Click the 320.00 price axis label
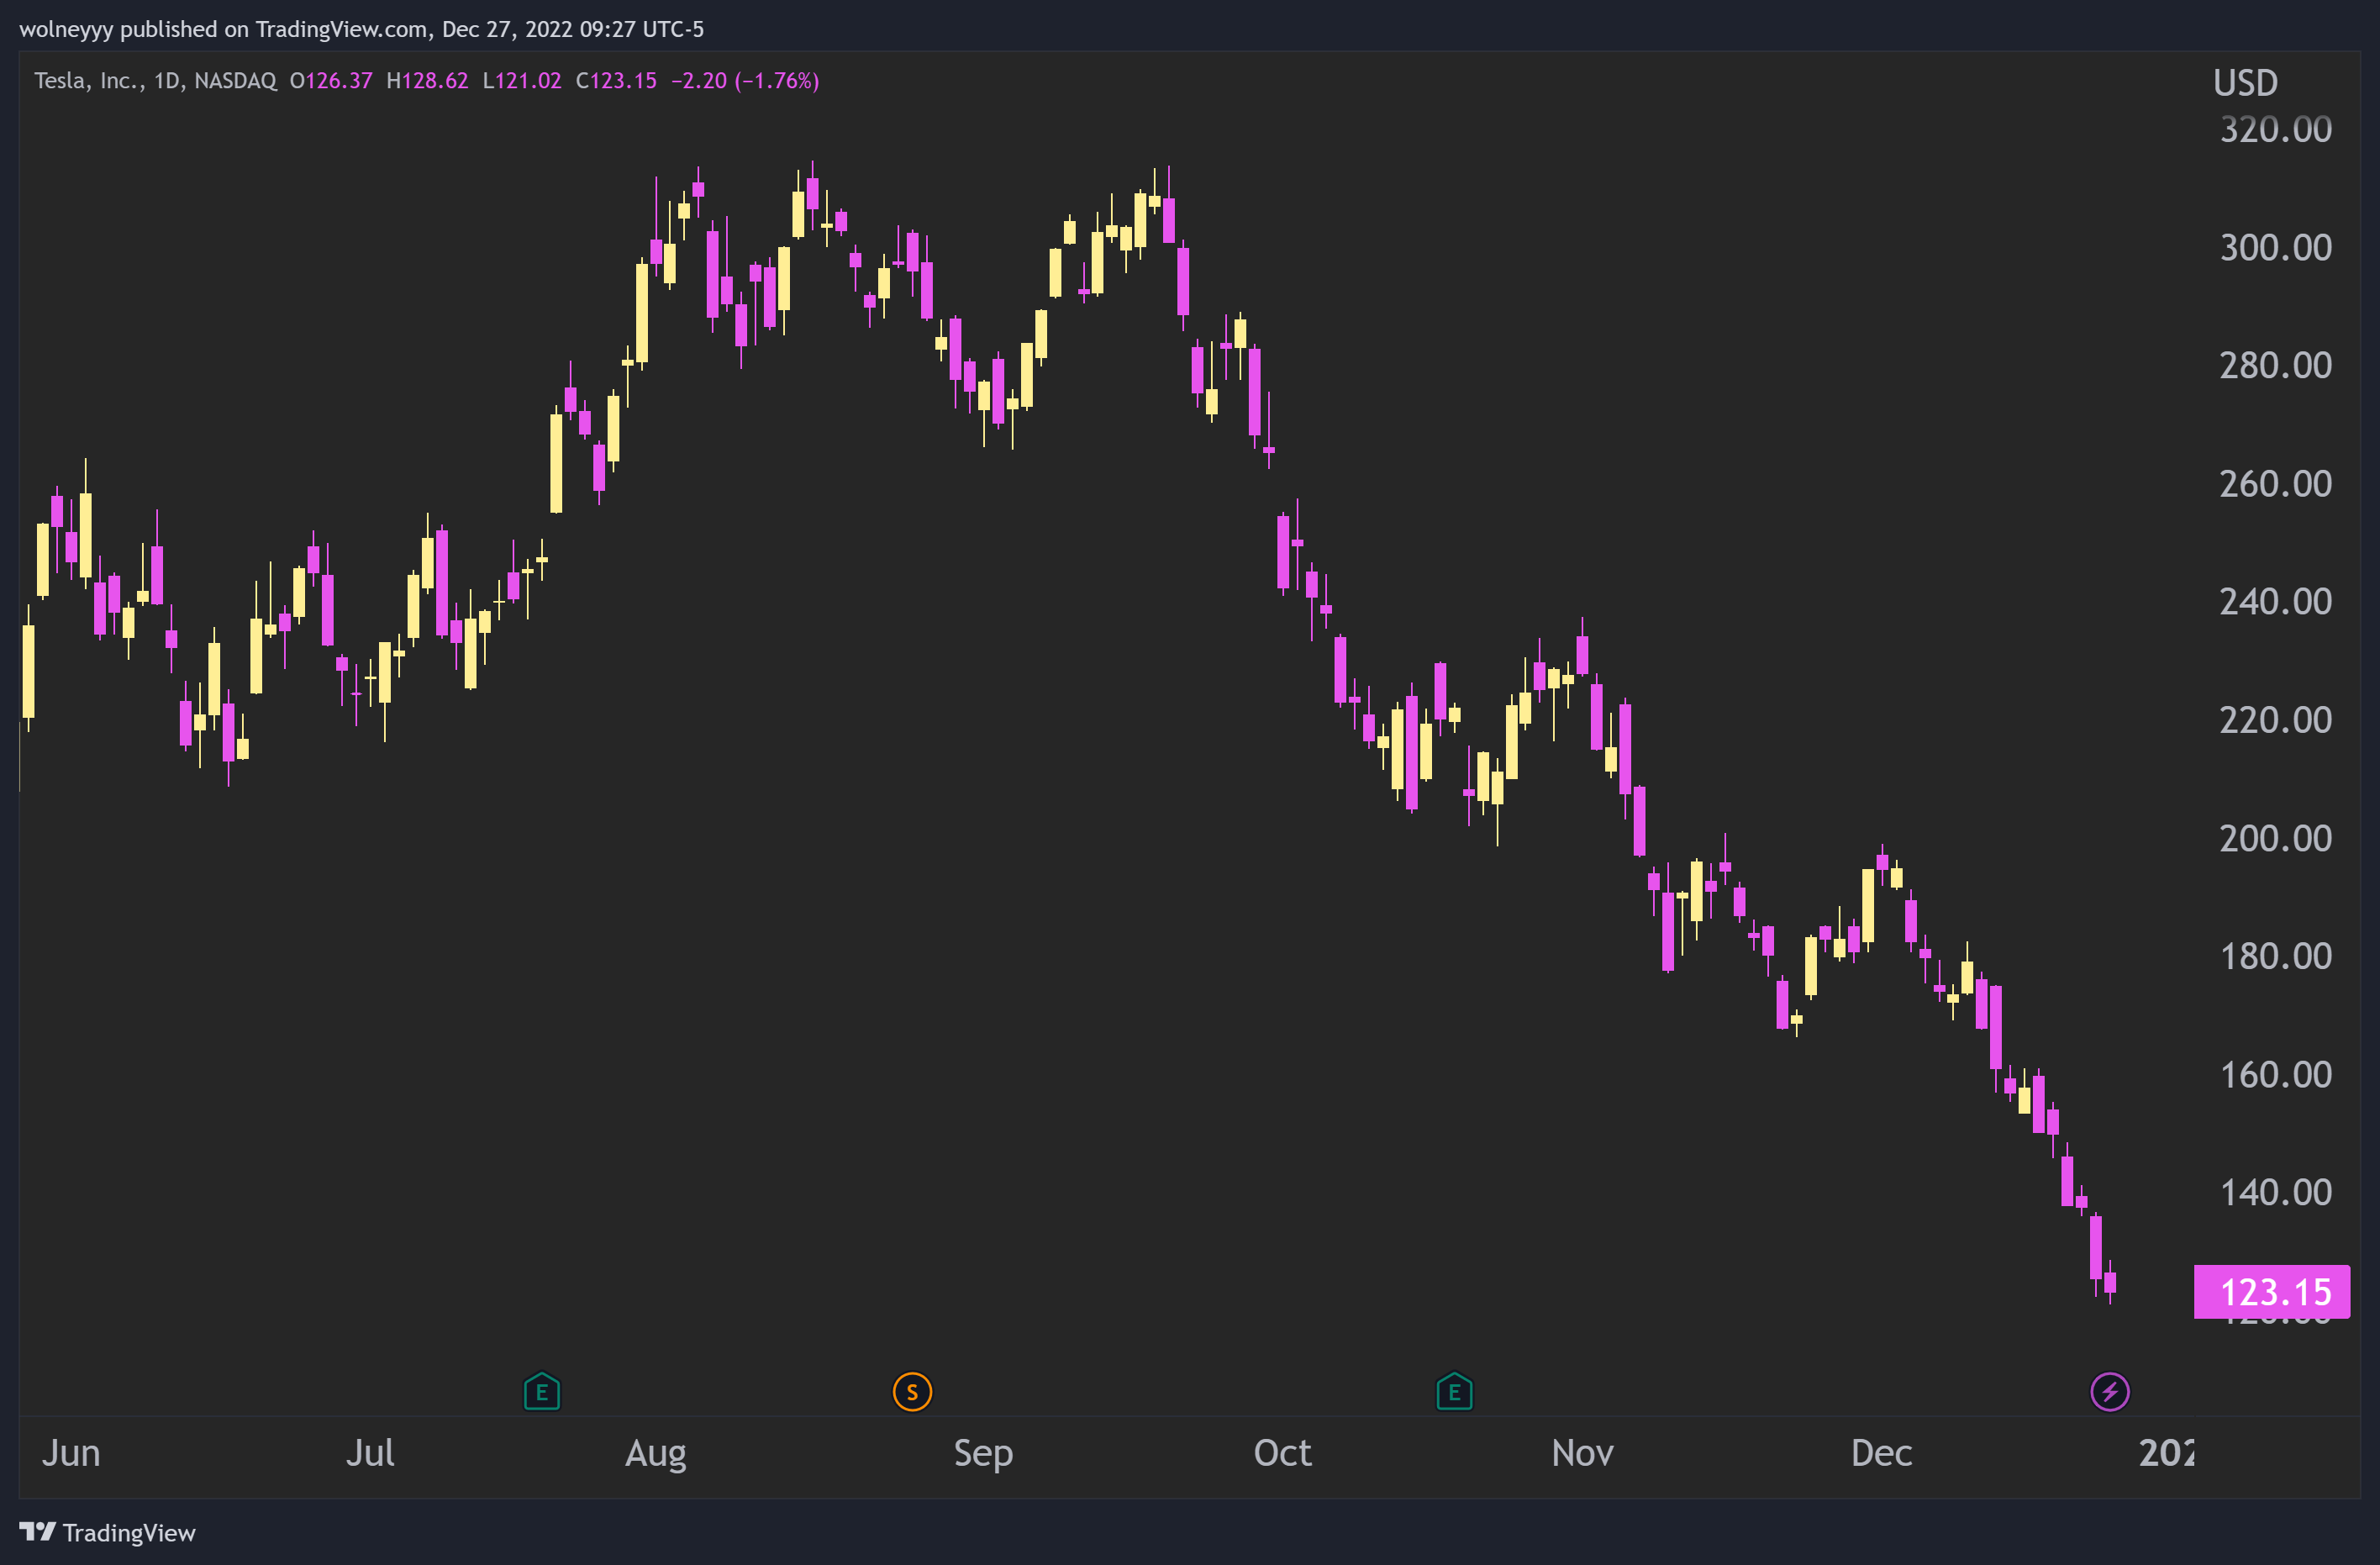 click(2275, 130)
